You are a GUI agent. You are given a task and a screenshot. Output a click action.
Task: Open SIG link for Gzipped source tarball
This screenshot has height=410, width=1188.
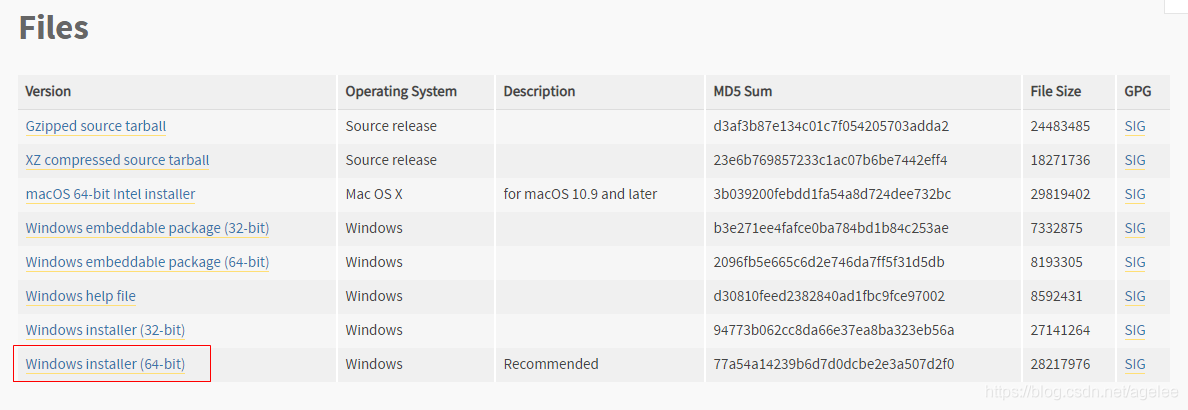pos(1135,126)
